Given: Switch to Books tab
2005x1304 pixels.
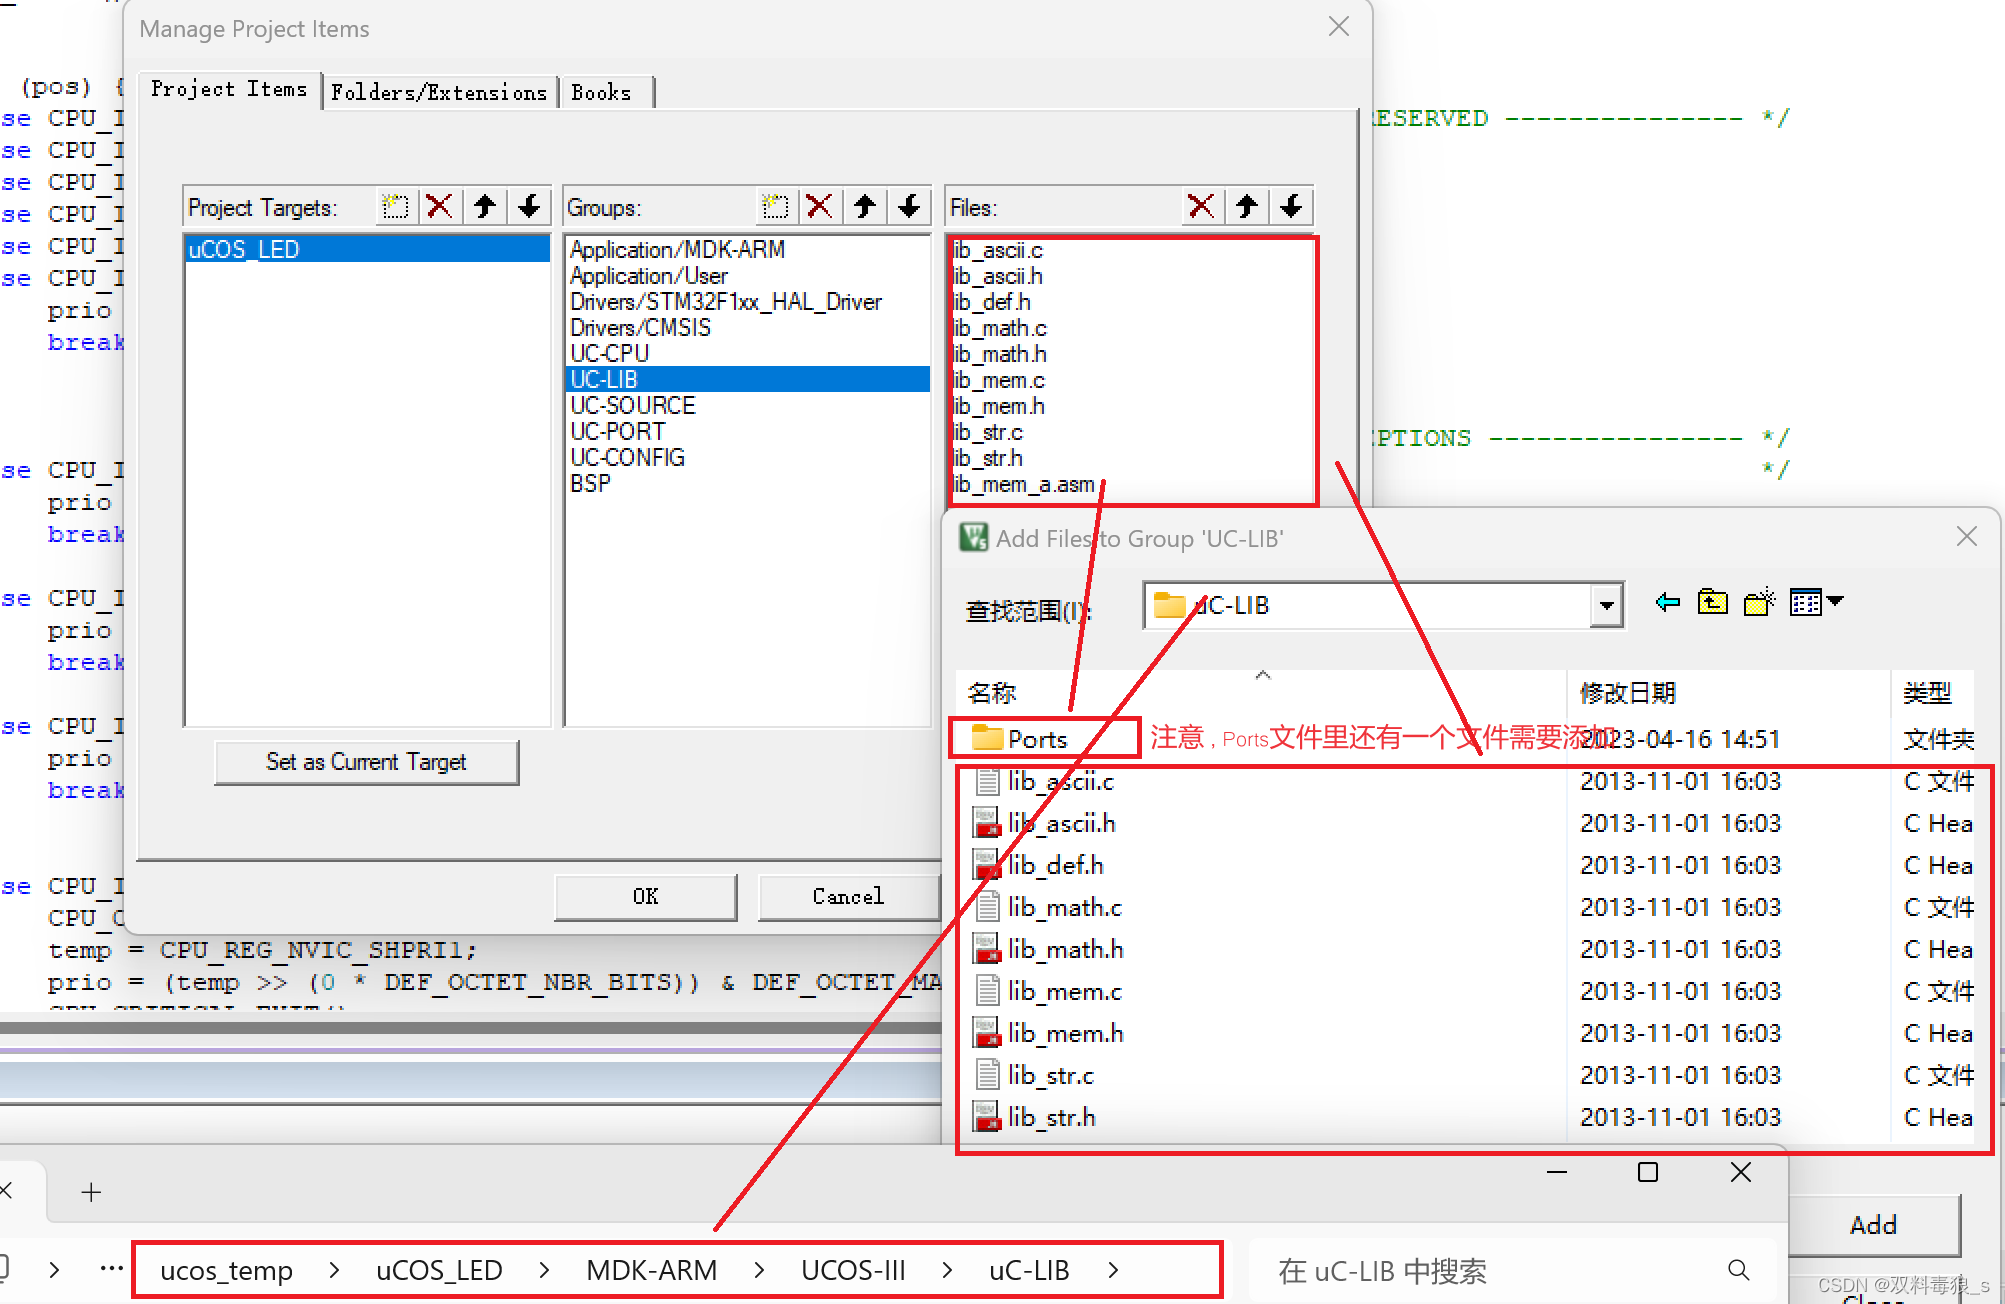Looking at the screenshot, I should tap(602, 92).
